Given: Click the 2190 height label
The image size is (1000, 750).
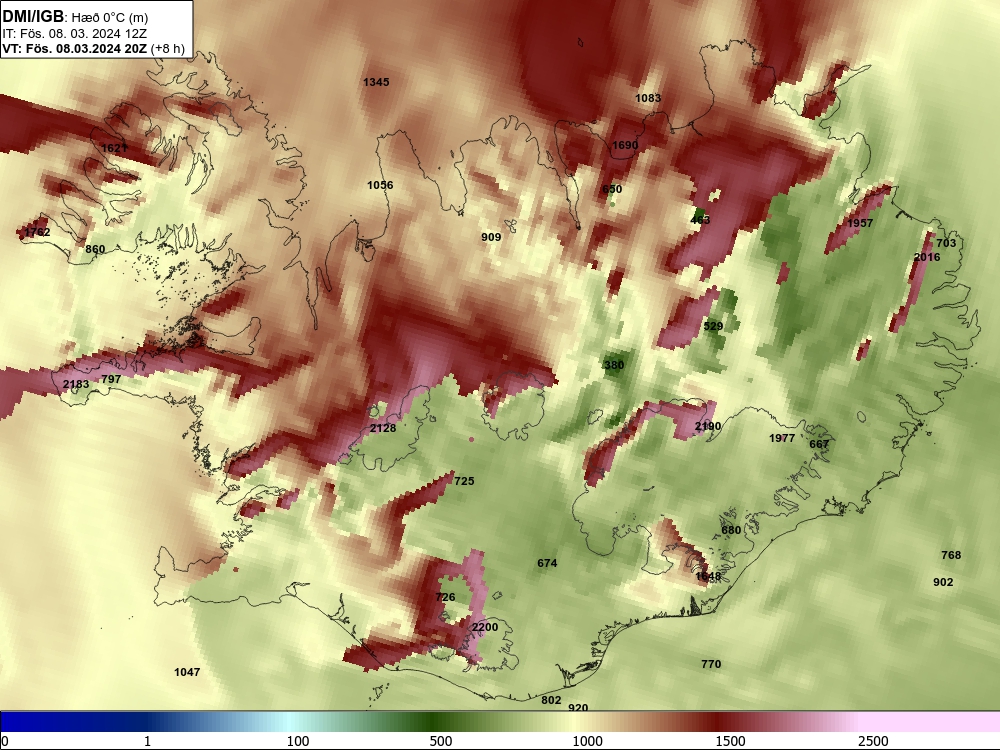Looking at the screenshot, I should click(x=708, y=426).
